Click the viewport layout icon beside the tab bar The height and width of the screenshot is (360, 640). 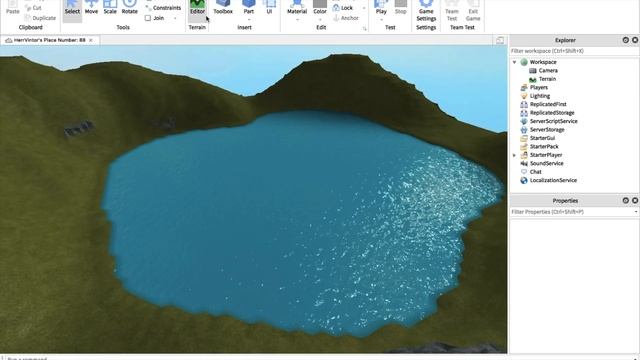coord(500,40)
